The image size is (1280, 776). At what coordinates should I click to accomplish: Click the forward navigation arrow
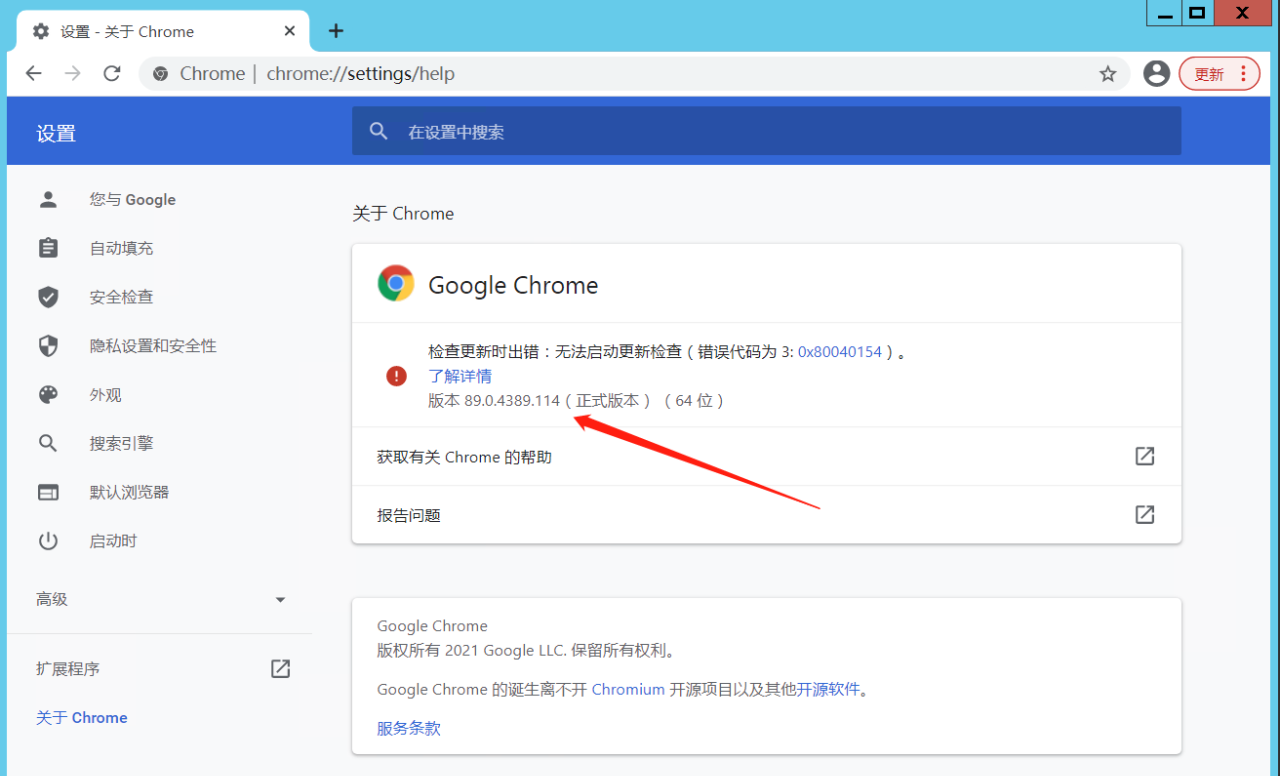pos(72,73)
